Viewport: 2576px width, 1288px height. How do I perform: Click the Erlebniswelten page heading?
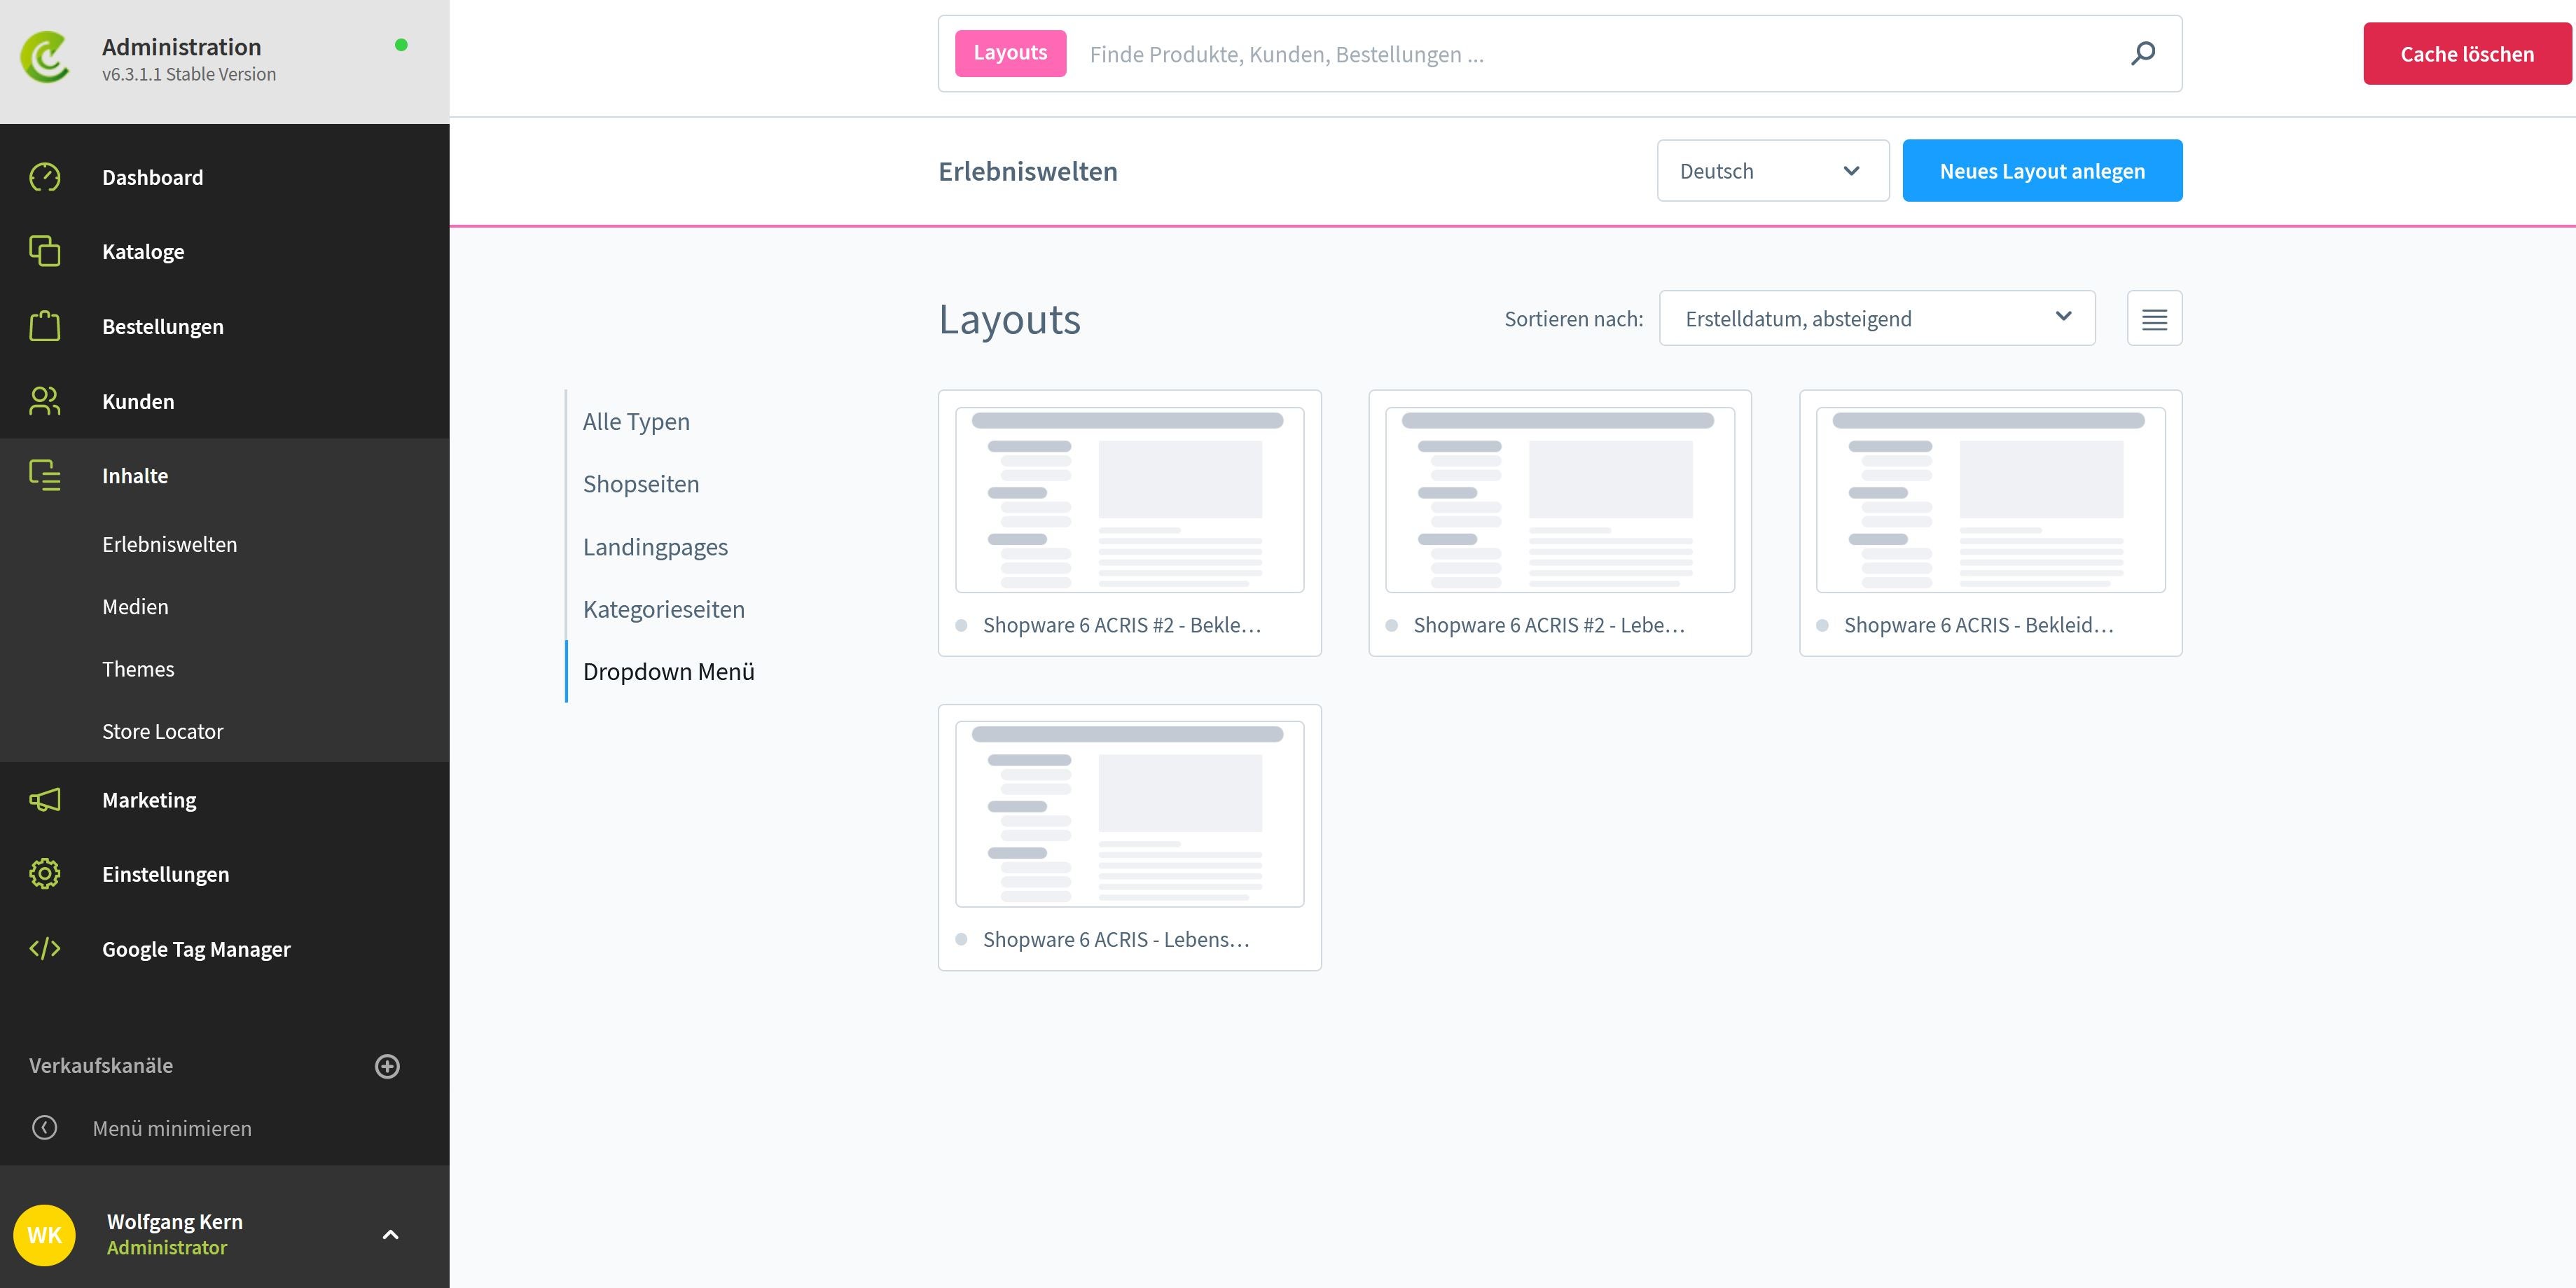(1028, 171)
